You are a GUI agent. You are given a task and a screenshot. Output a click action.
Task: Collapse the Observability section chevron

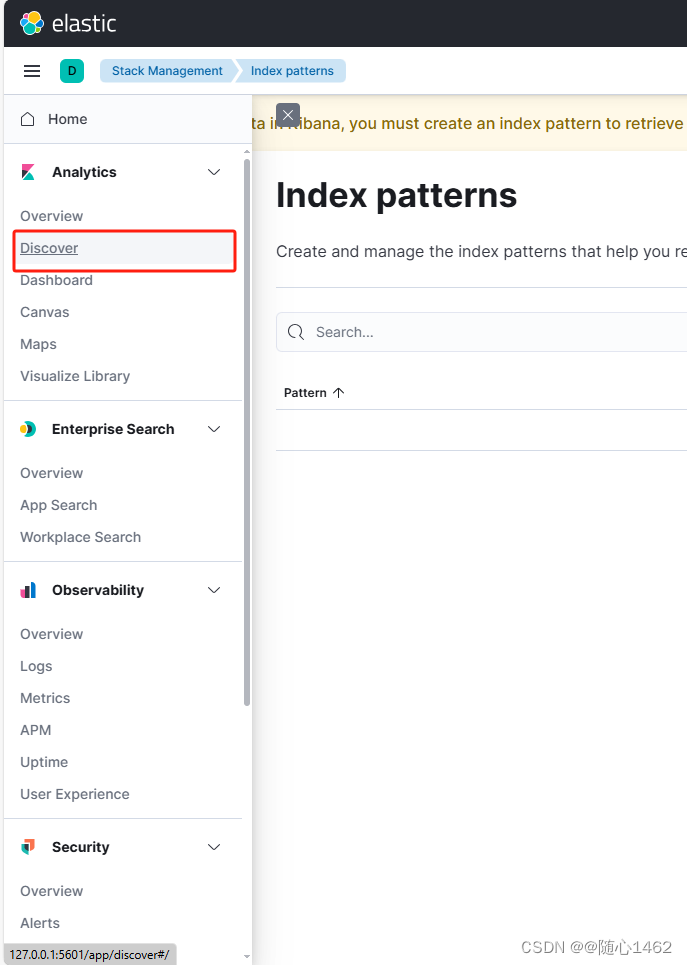[x=214, y=590]
